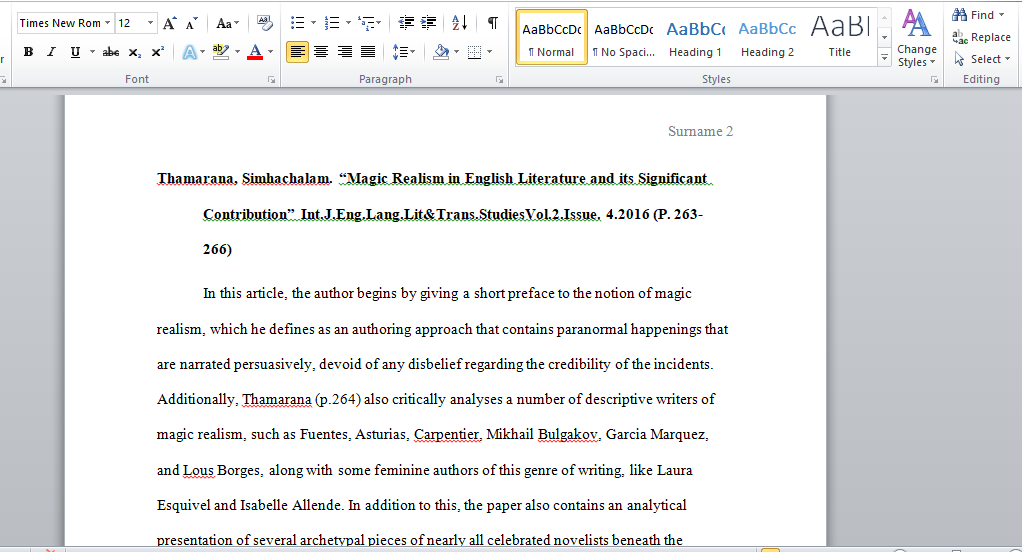Click Line Spacing icon
This screenshot has width=1022, height=552.
click(400, 52)
